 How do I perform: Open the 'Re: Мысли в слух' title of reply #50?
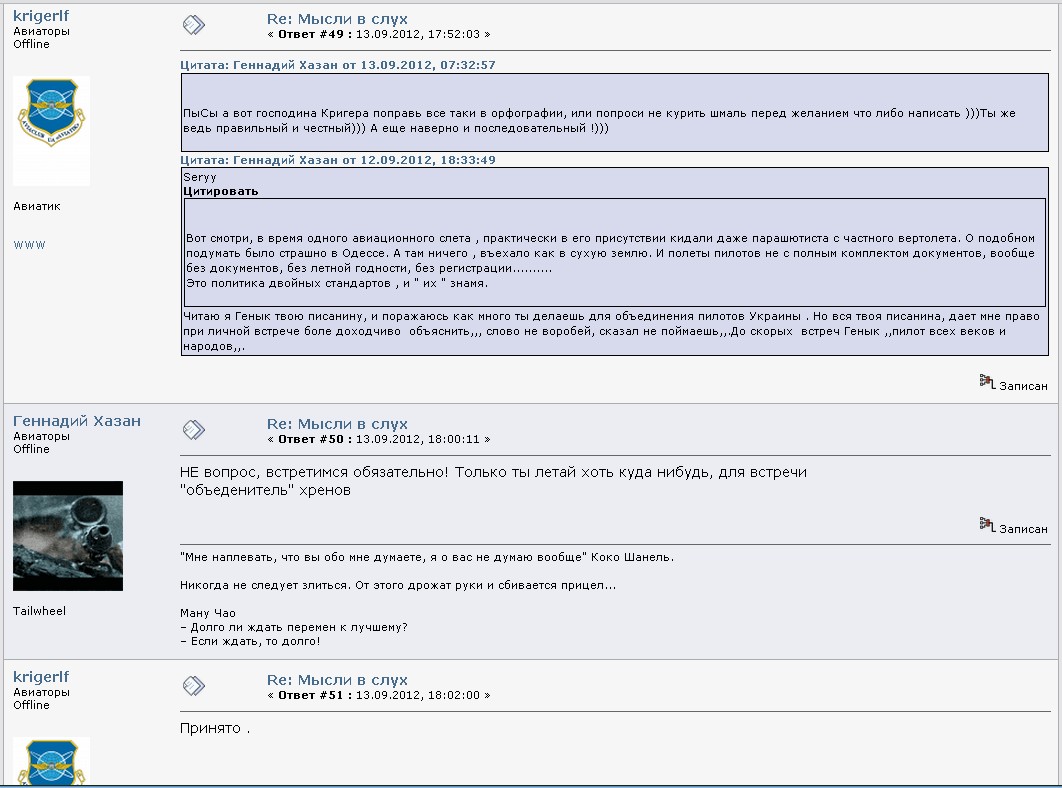[x=337, y=424]
